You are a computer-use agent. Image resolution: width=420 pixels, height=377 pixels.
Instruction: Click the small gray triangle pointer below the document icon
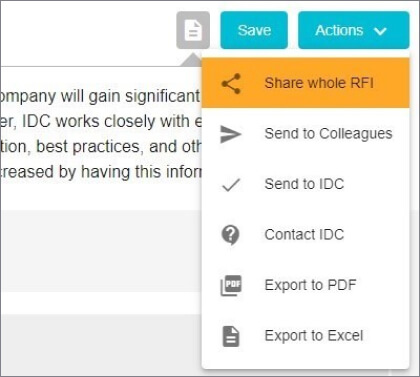click(x=192, y=59)
